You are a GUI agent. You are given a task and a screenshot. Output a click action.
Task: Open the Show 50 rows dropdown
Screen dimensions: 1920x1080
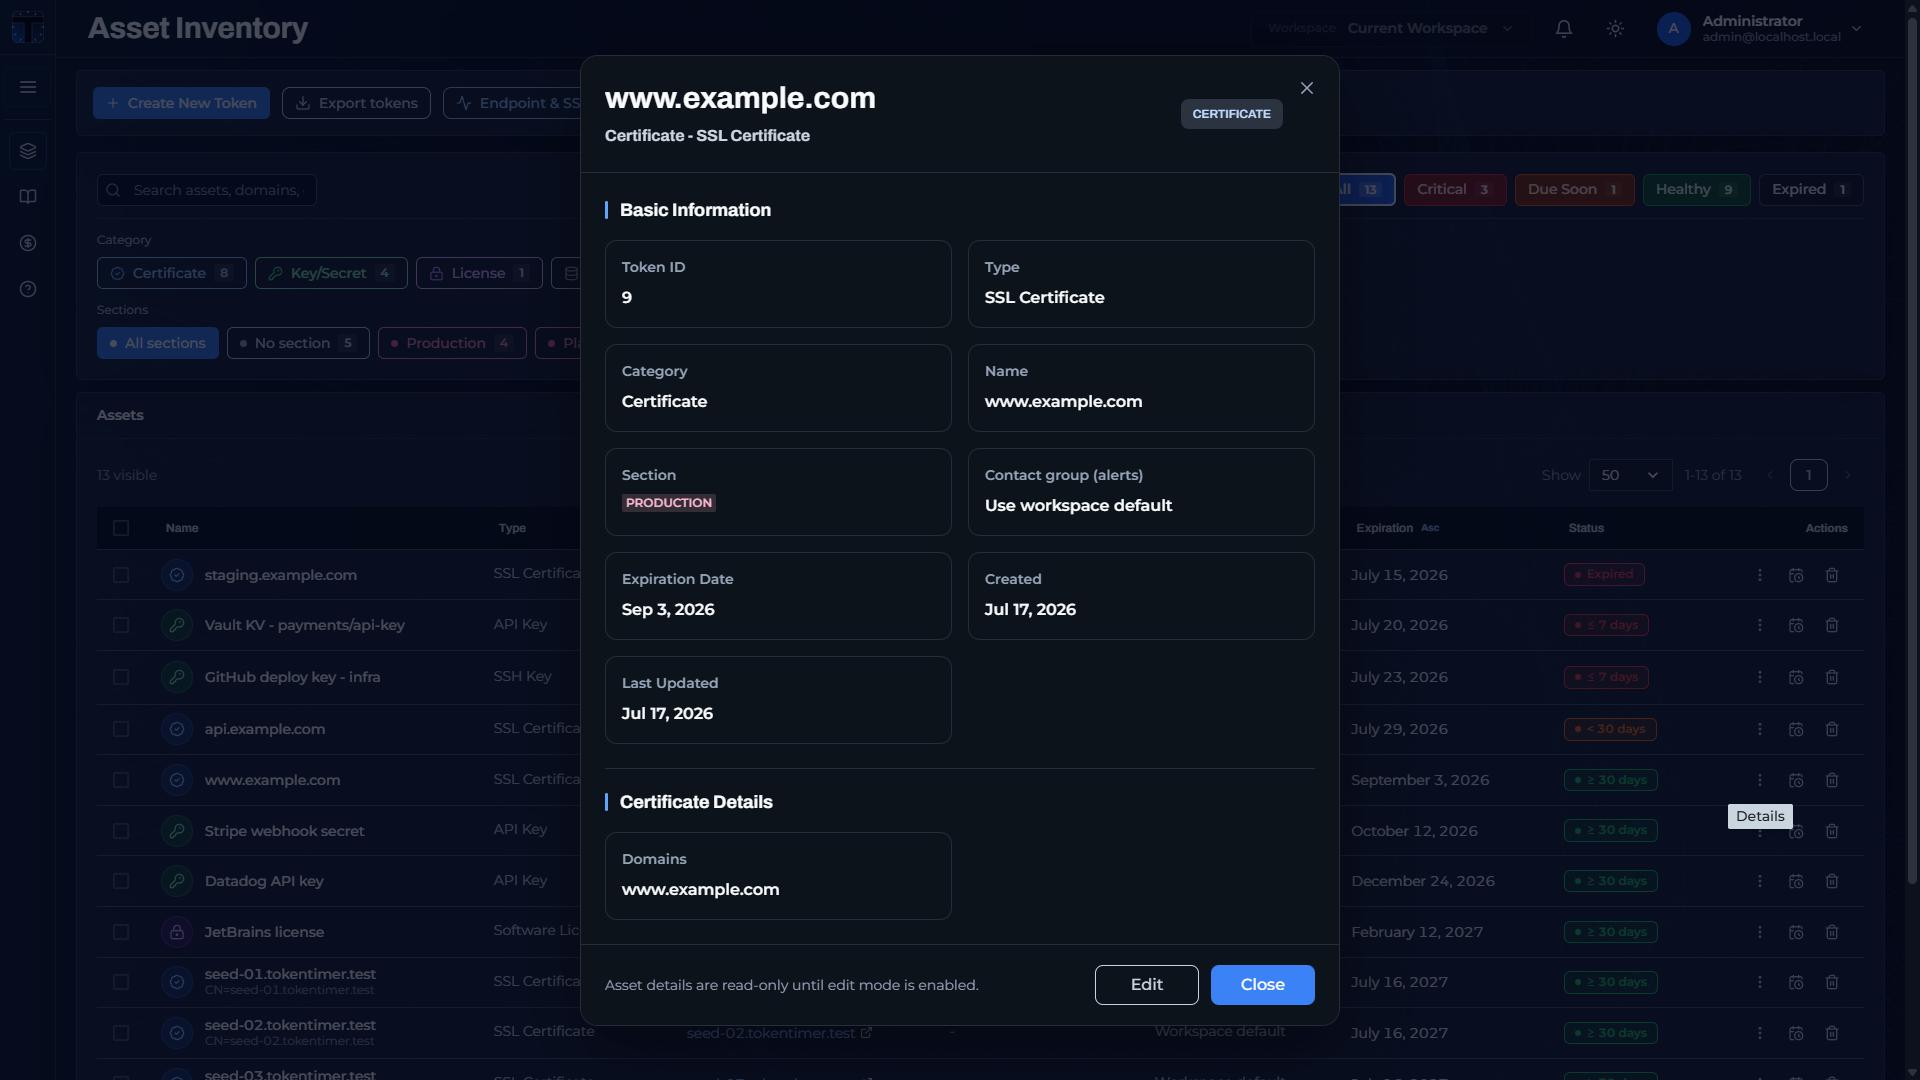1630,475
